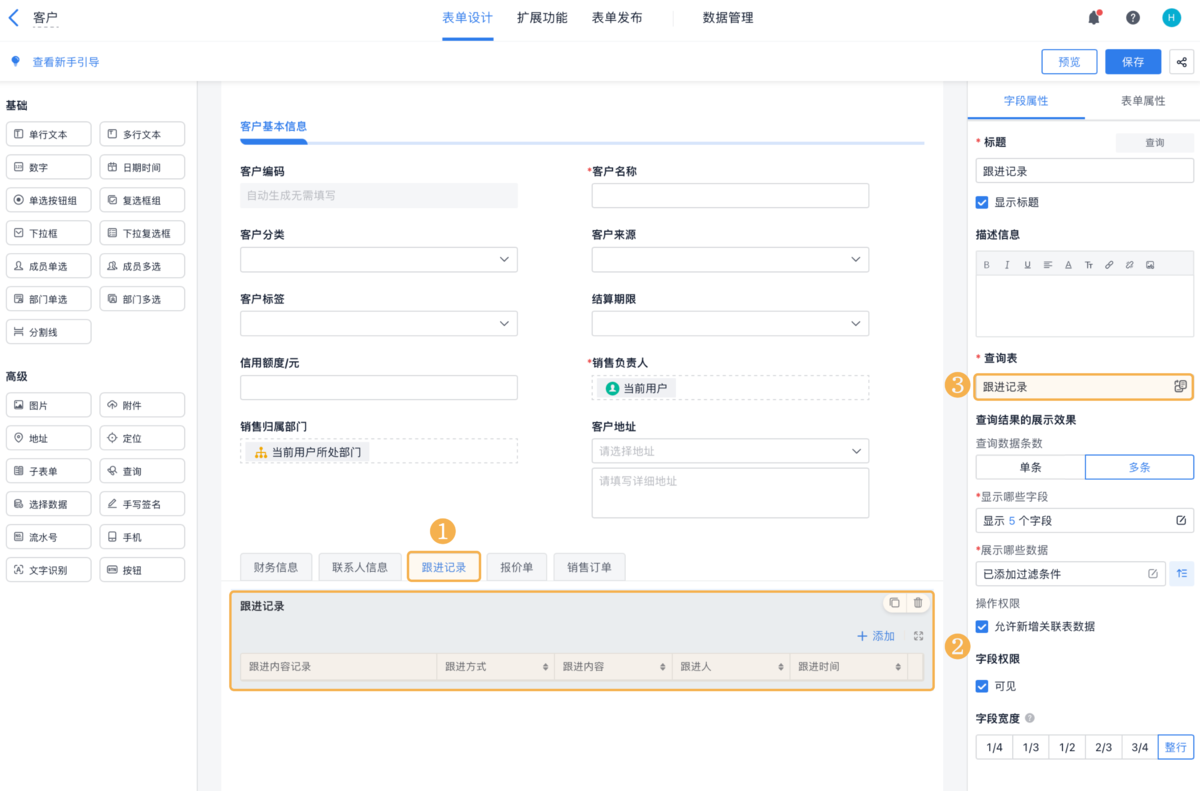Edit the displayed fields via its icon
Viewport: 1200px width, 791px height.
click(1180, 520)
